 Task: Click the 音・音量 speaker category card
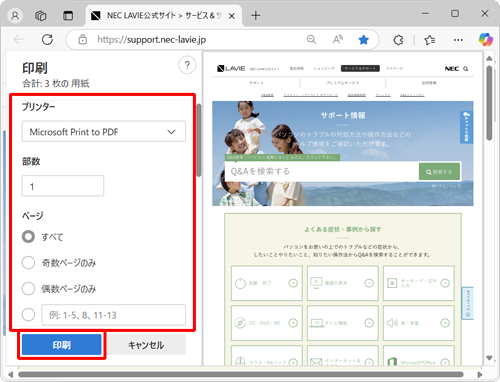[419, 323]
